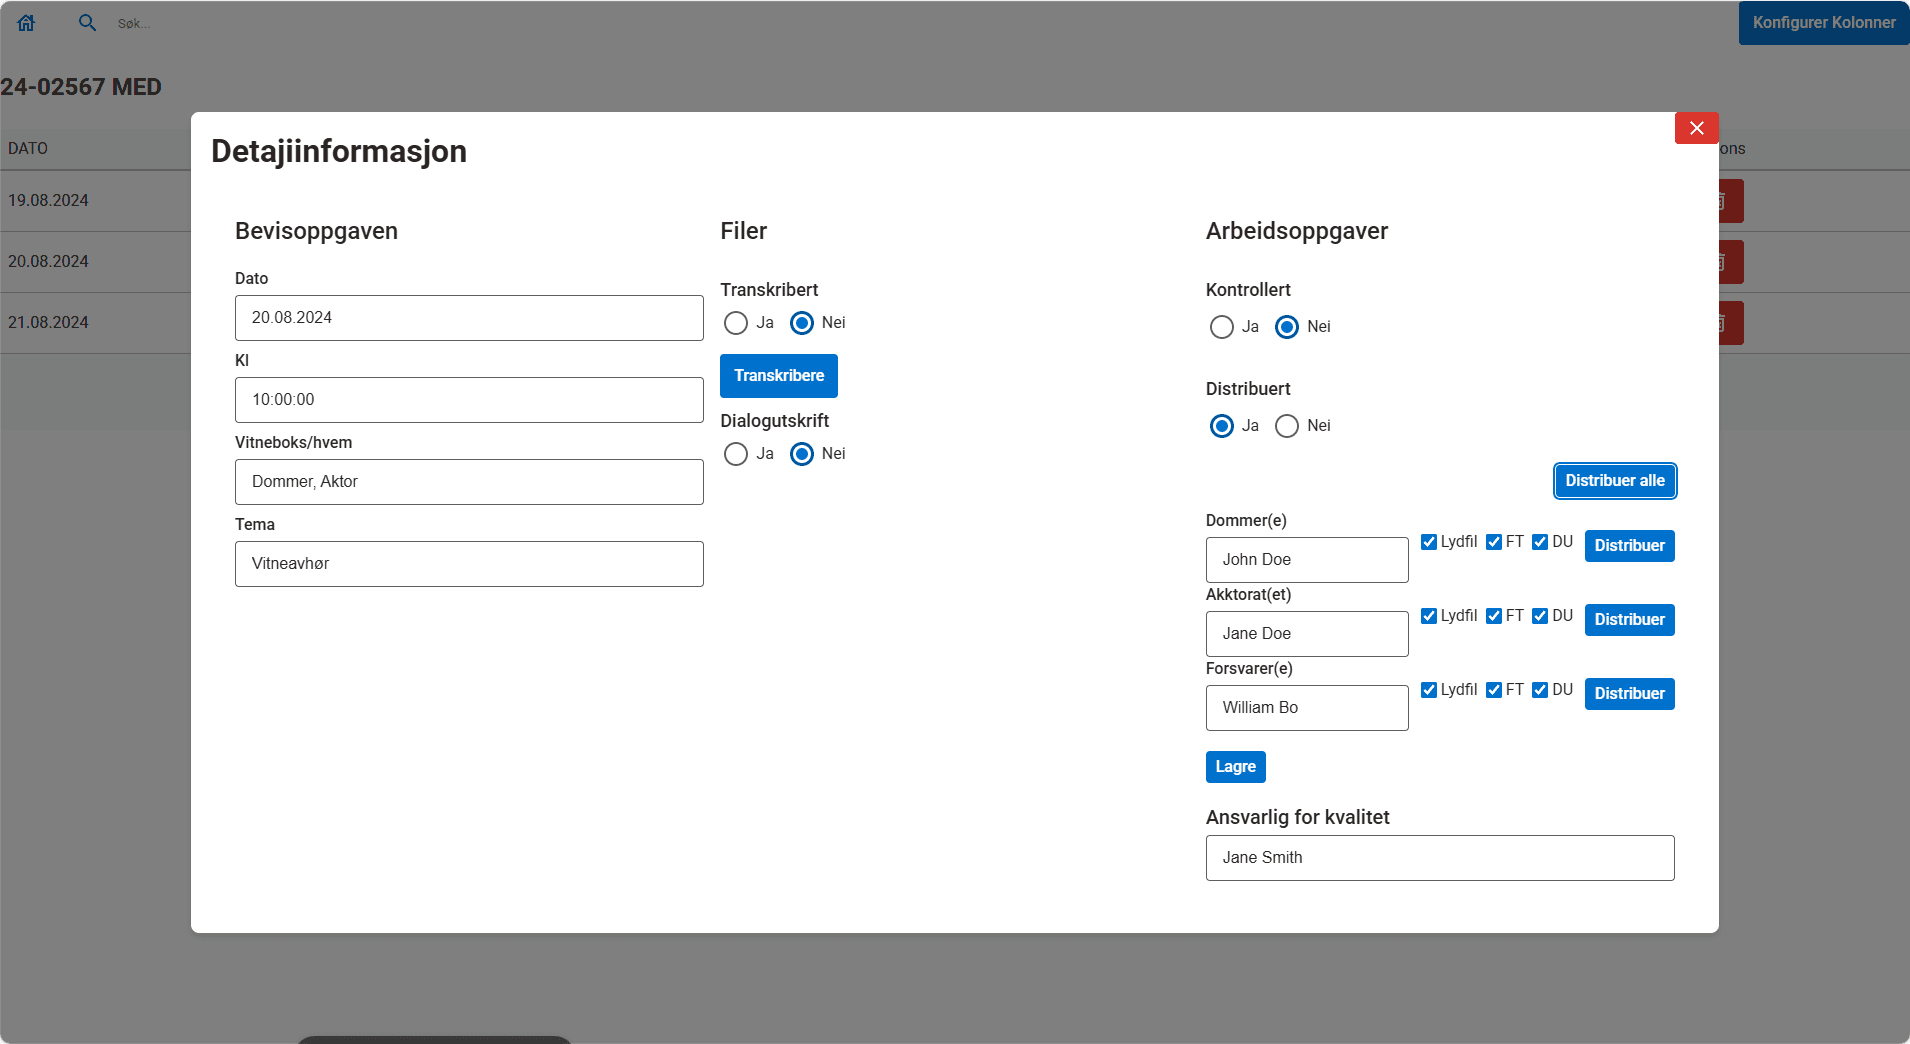Image resolution: width=1910 pixels, height=1044 pixels.
Task: Click the Lagre button
Action: 1234,766
